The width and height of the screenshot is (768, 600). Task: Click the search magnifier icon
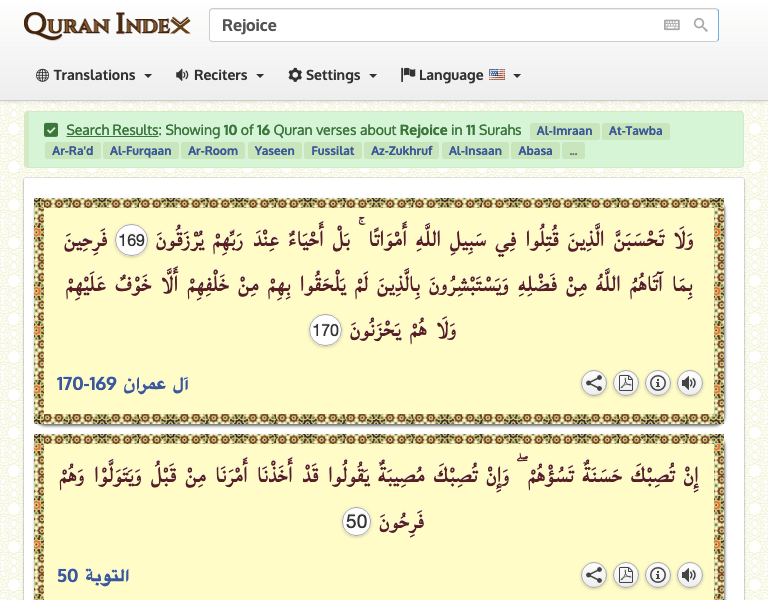coord(701,25)
